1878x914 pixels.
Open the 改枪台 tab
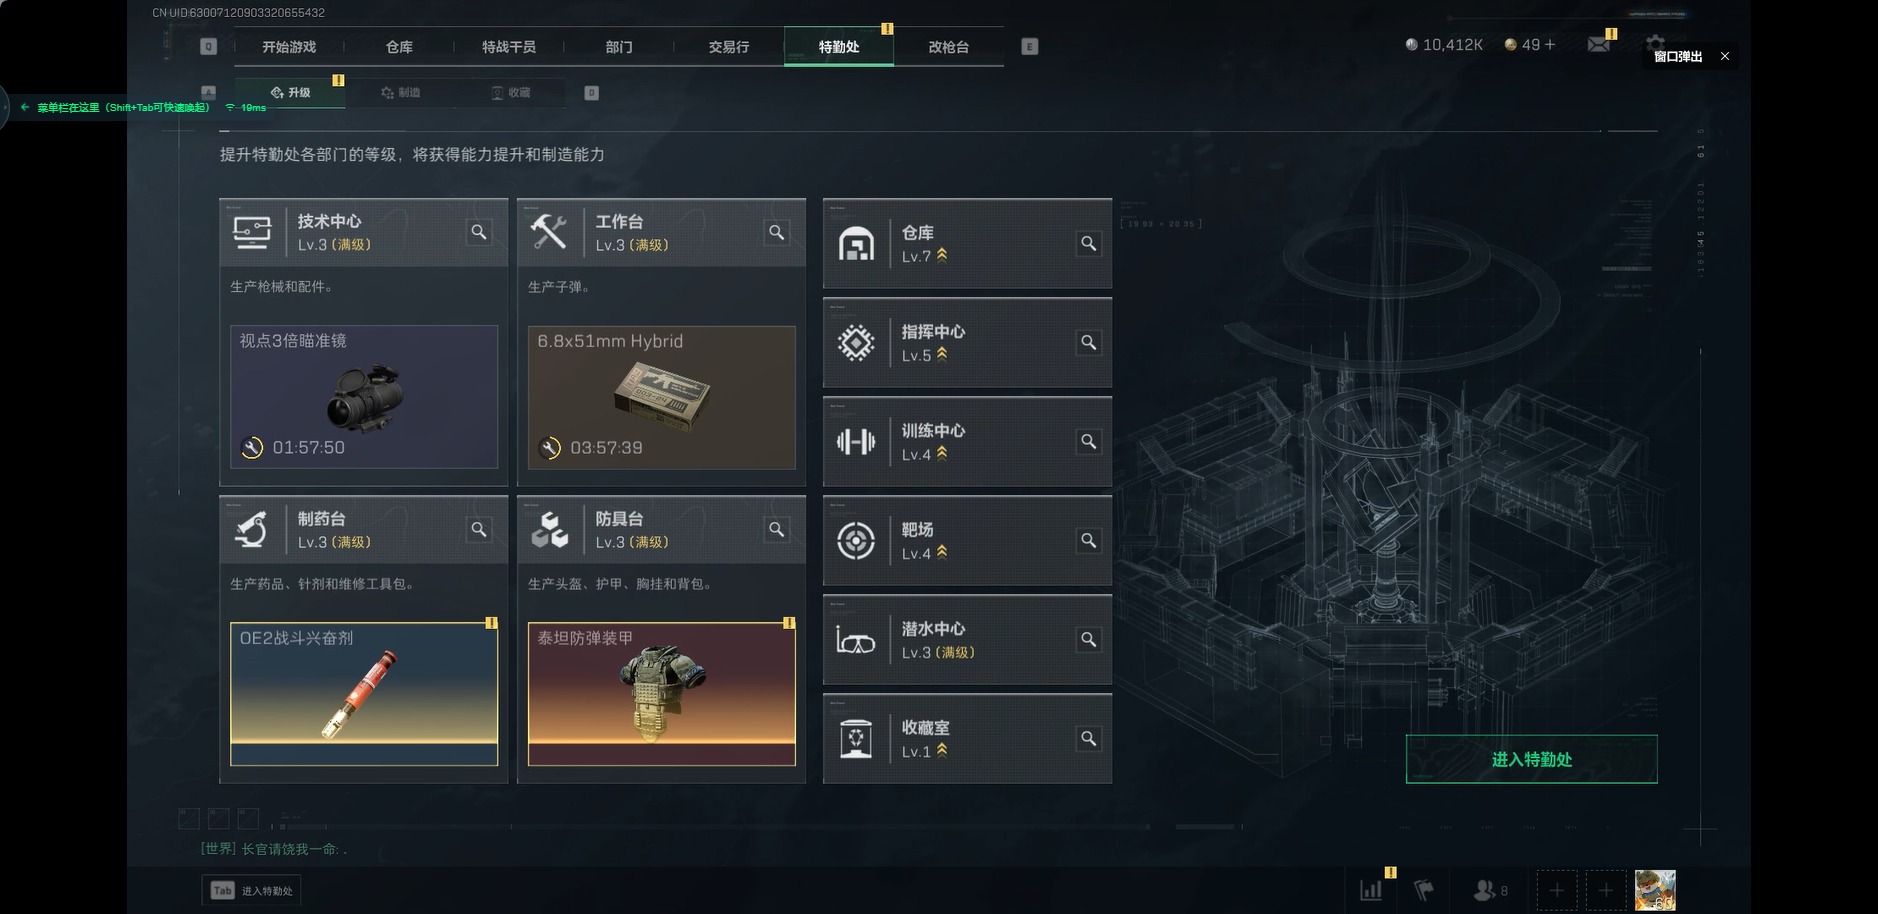click(948, 47)
